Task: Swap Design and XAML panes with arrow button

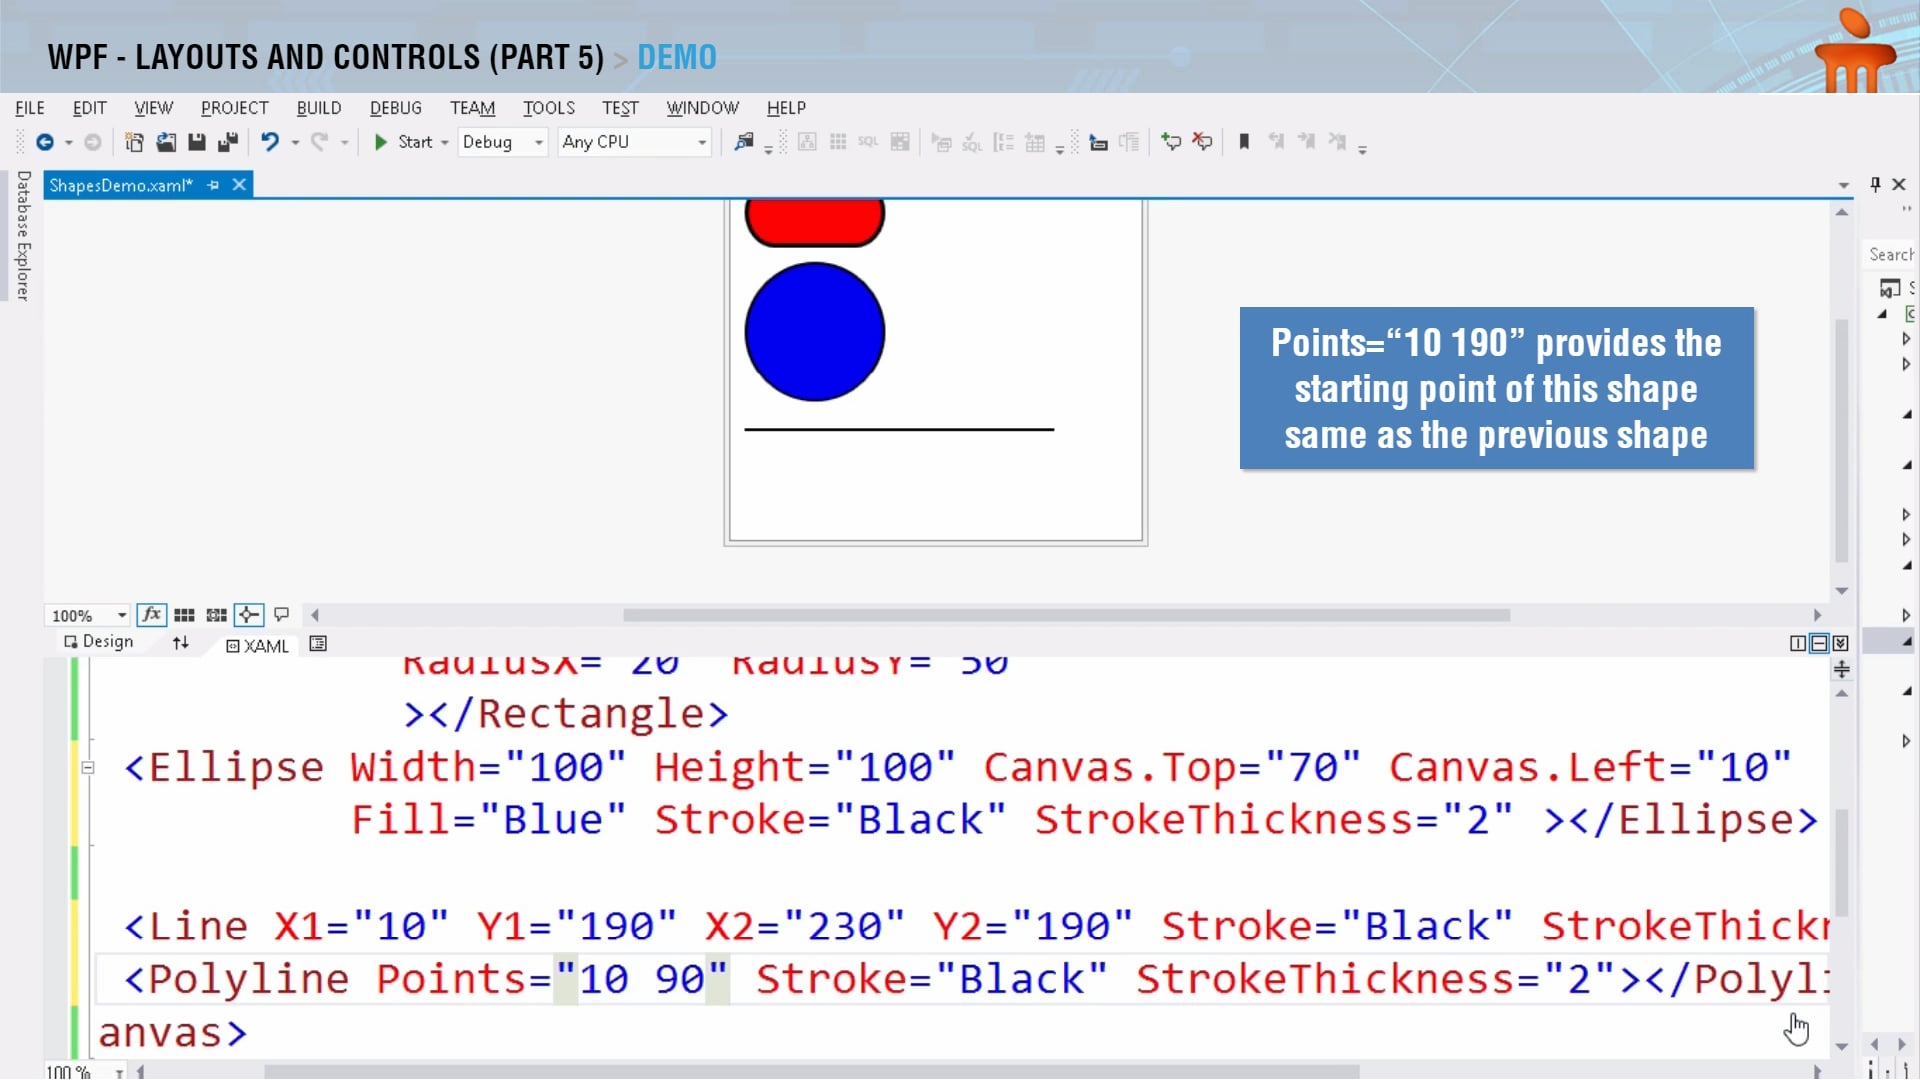Action: point(180,643)
